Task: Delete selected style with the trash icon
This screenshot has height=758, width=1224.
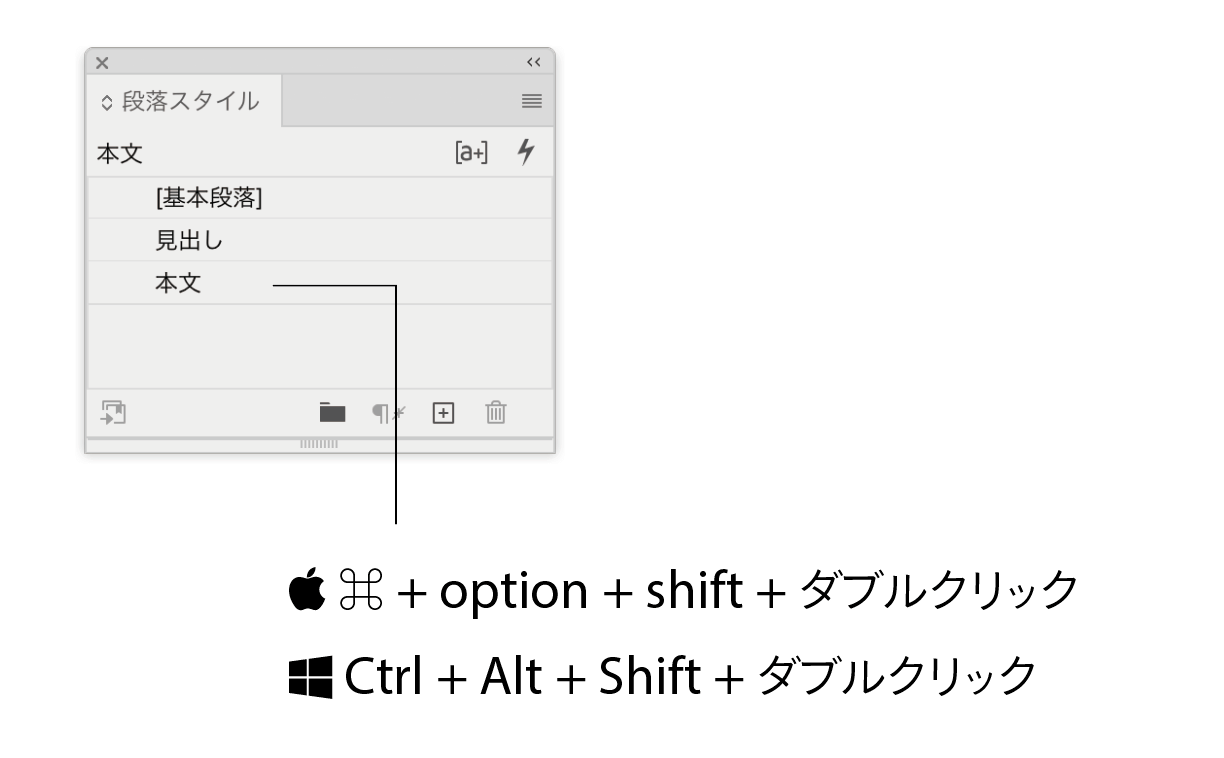Action: click(x=496, y=412)
